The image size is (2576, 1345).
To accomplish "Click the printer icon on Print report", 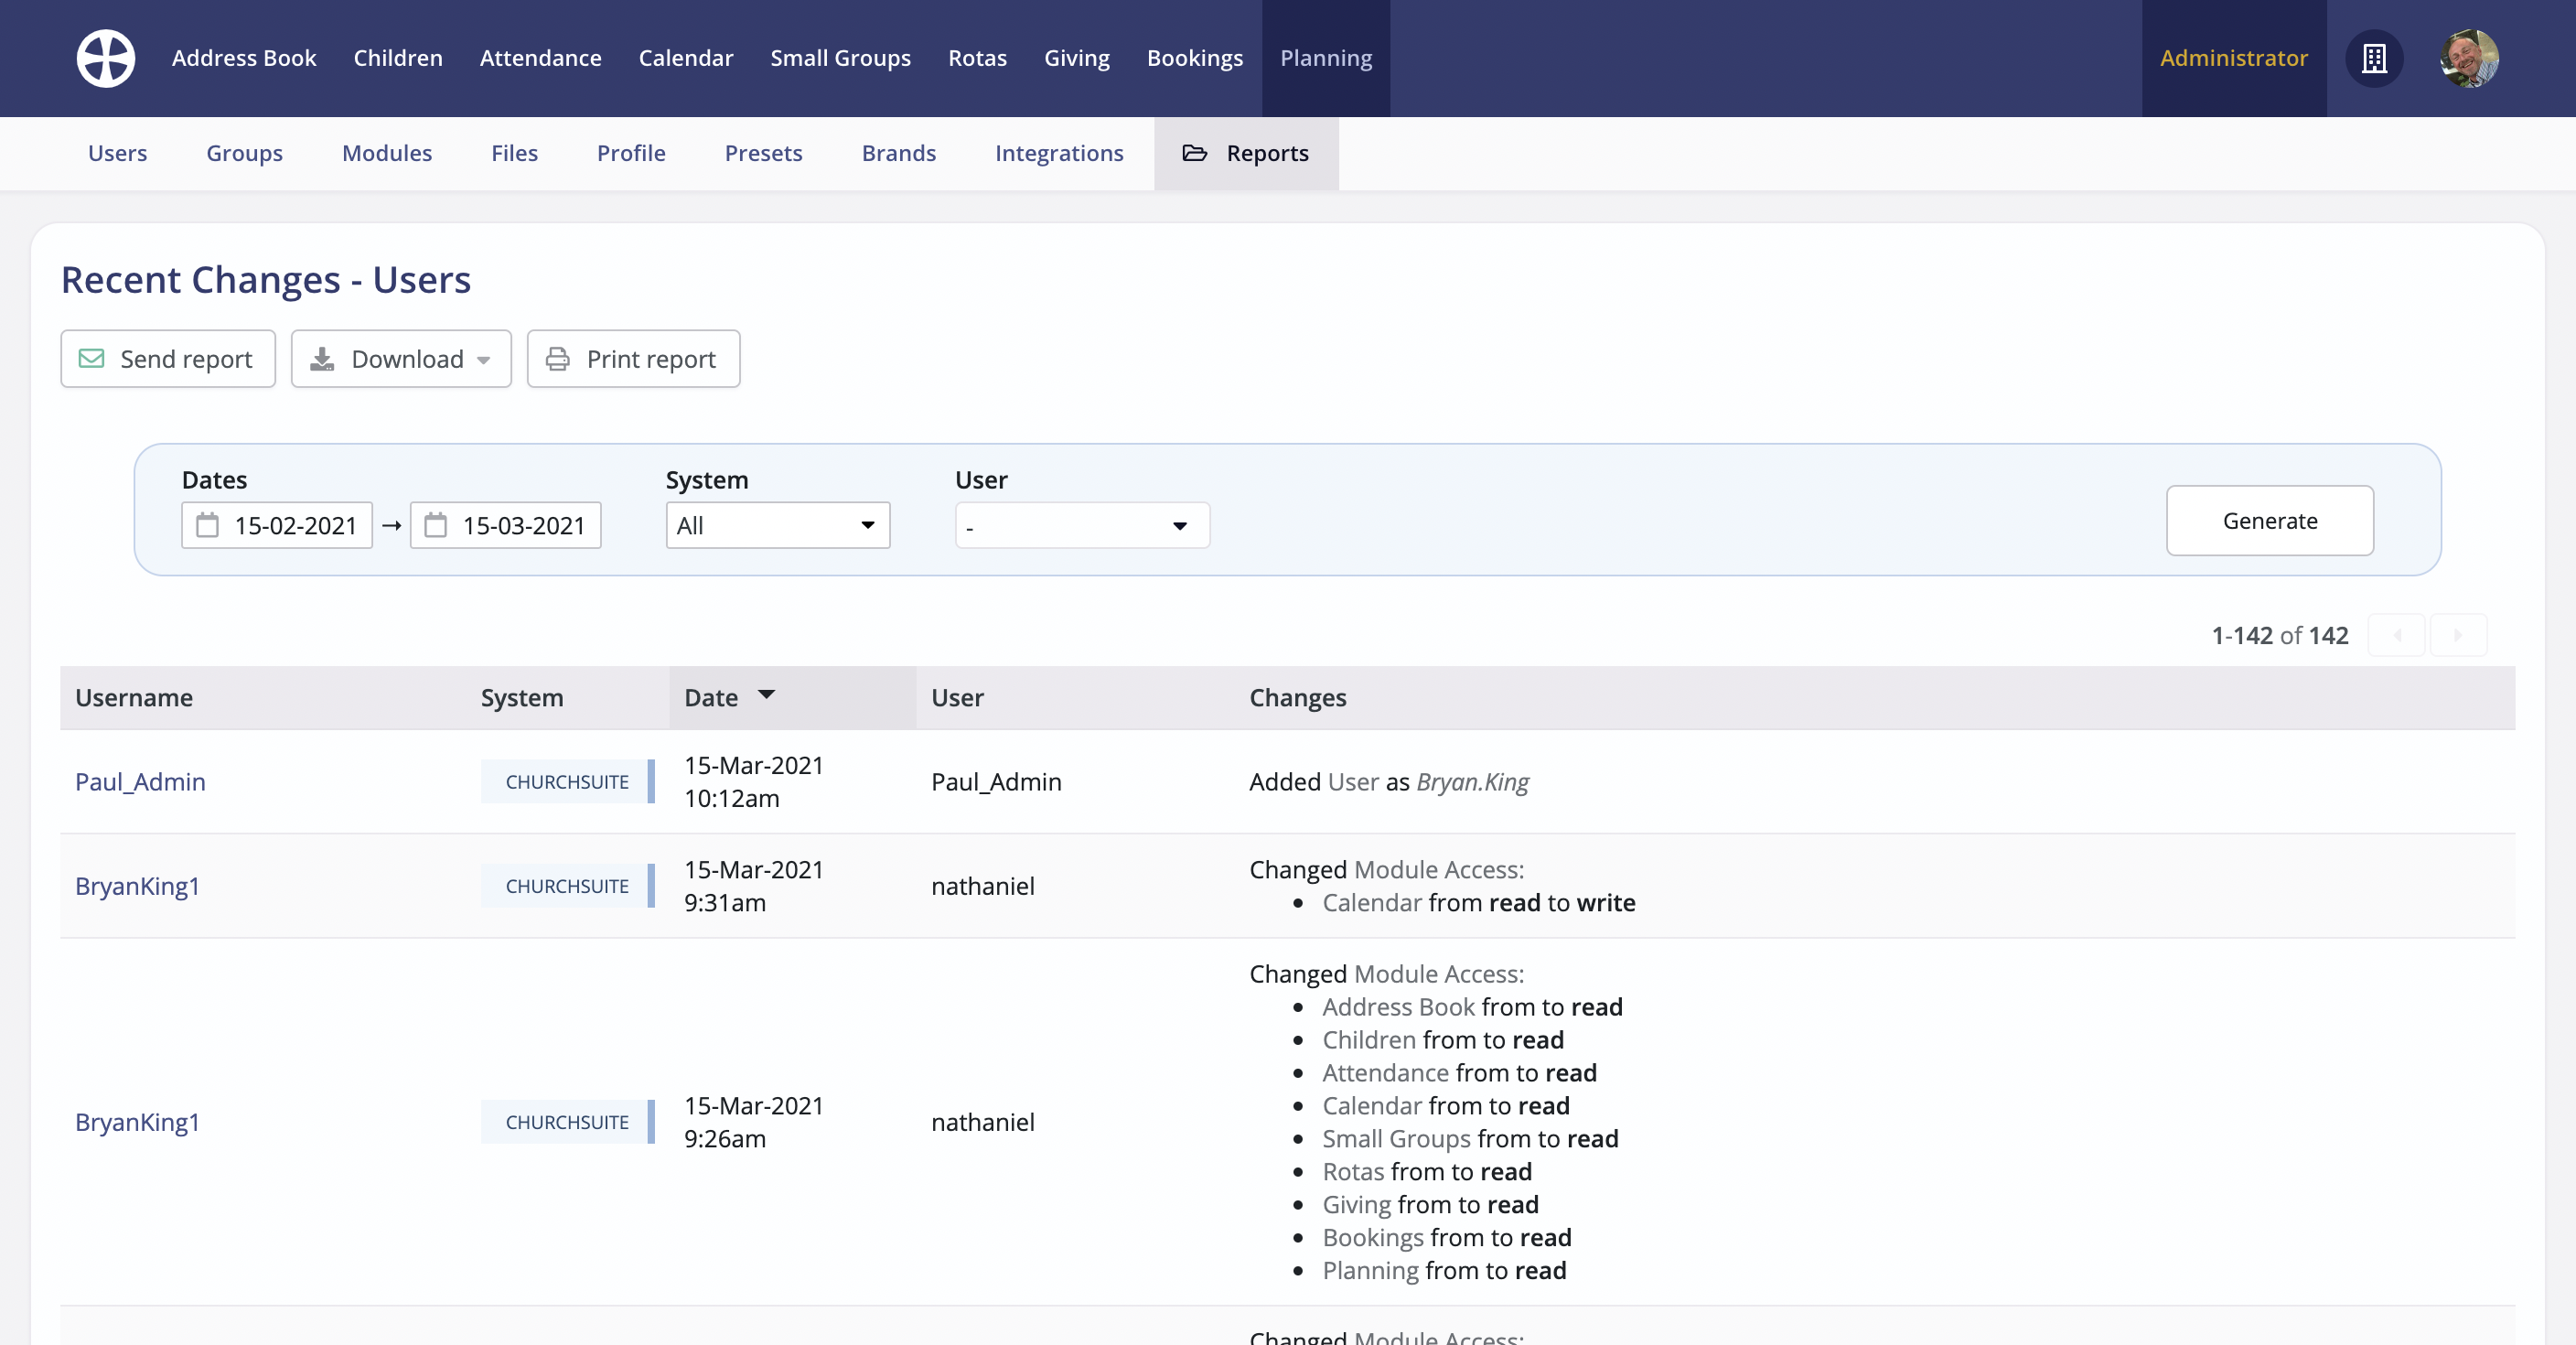I will coord(558,359).
